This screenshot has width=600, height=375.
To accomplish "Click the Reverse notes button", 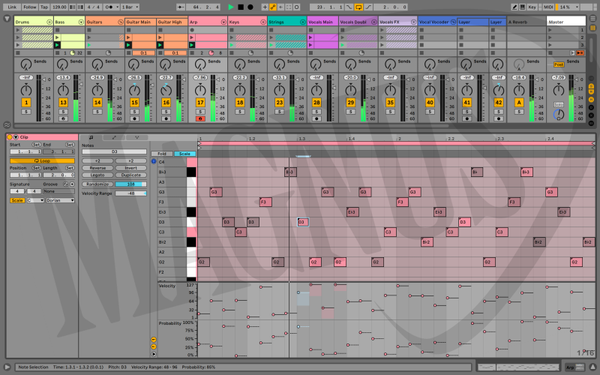I will coord(98,168).
